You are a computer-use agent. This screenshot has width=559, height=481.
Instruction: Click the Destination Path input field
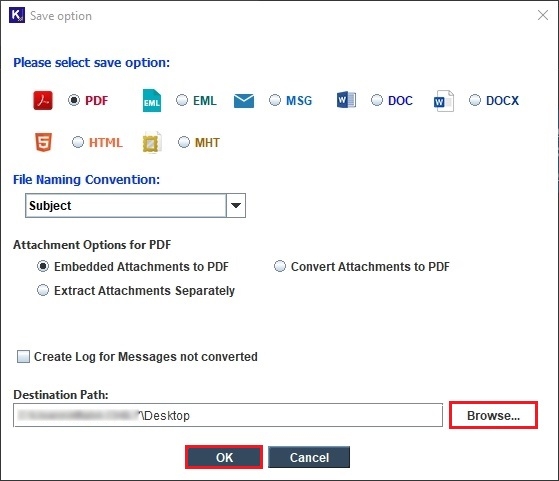(x=228, y=415)
